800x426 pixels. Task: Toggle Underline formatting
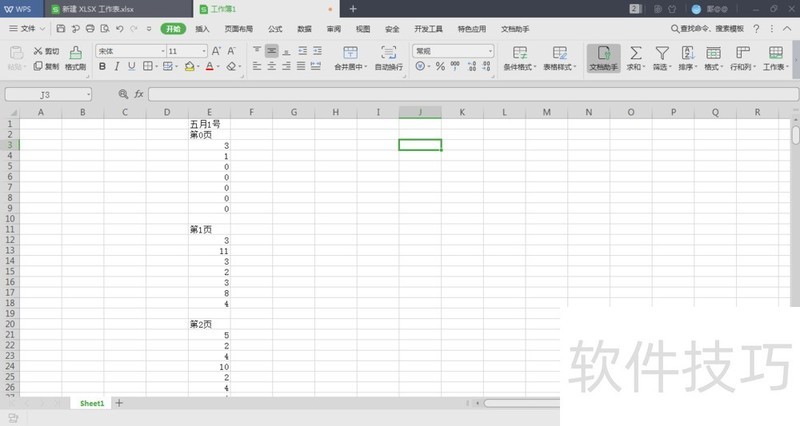[132, 66]
